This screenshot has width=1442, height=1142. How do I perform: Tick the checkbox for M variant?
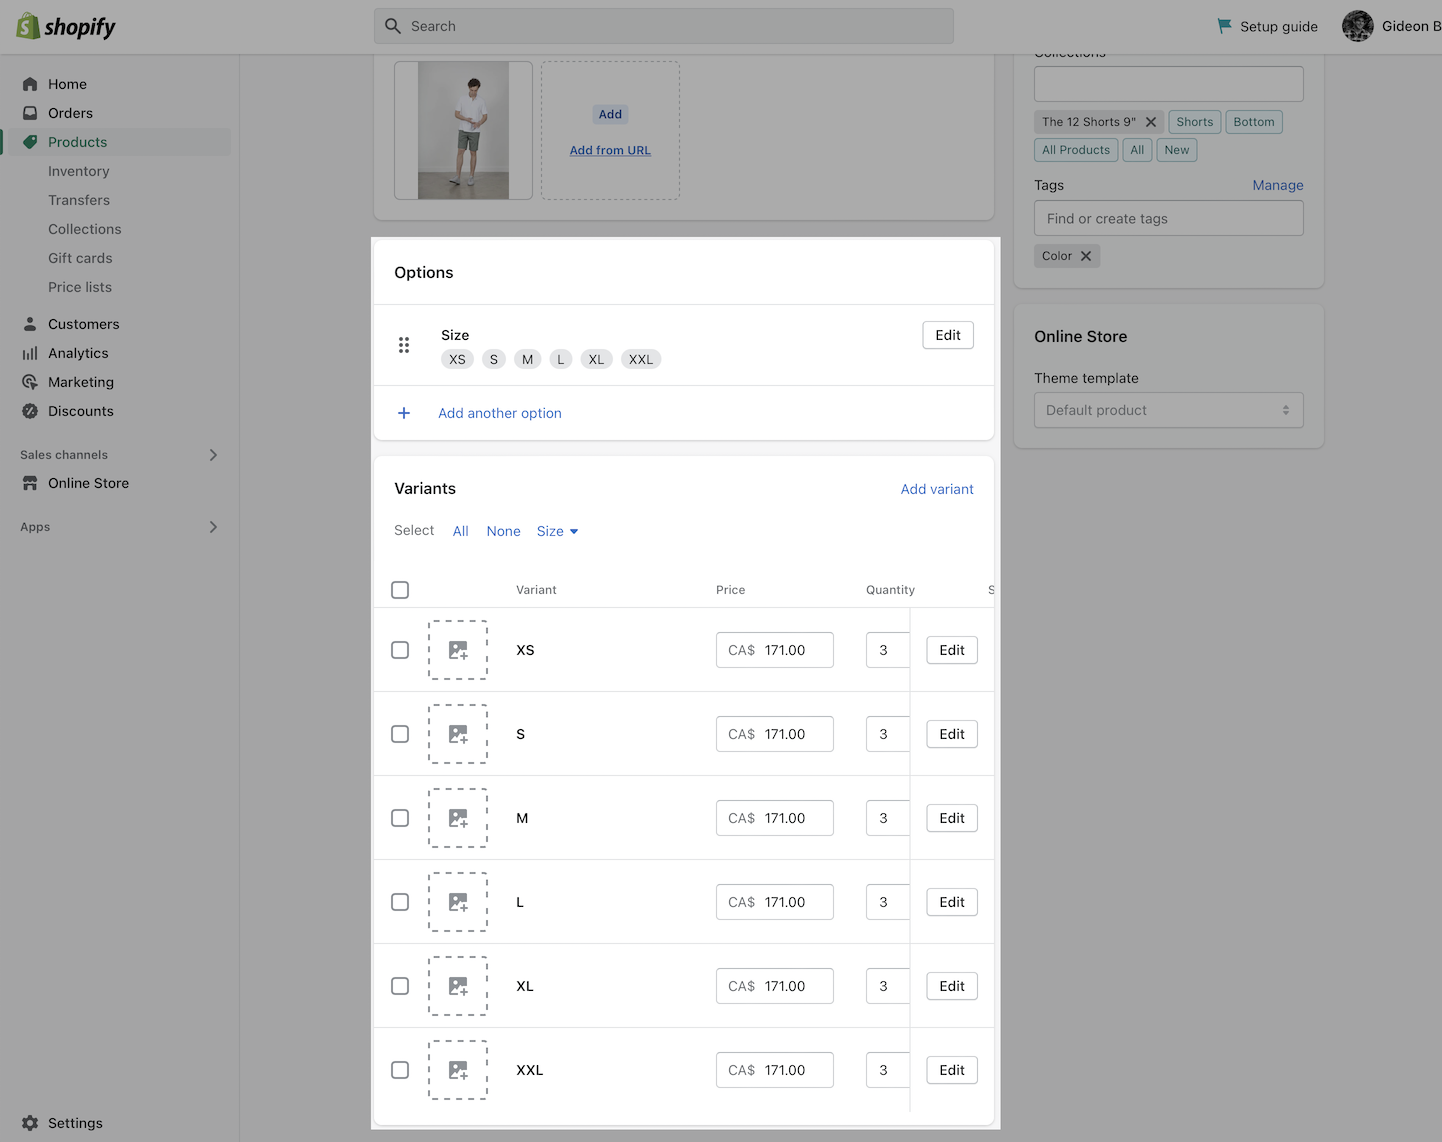[400, 818]
